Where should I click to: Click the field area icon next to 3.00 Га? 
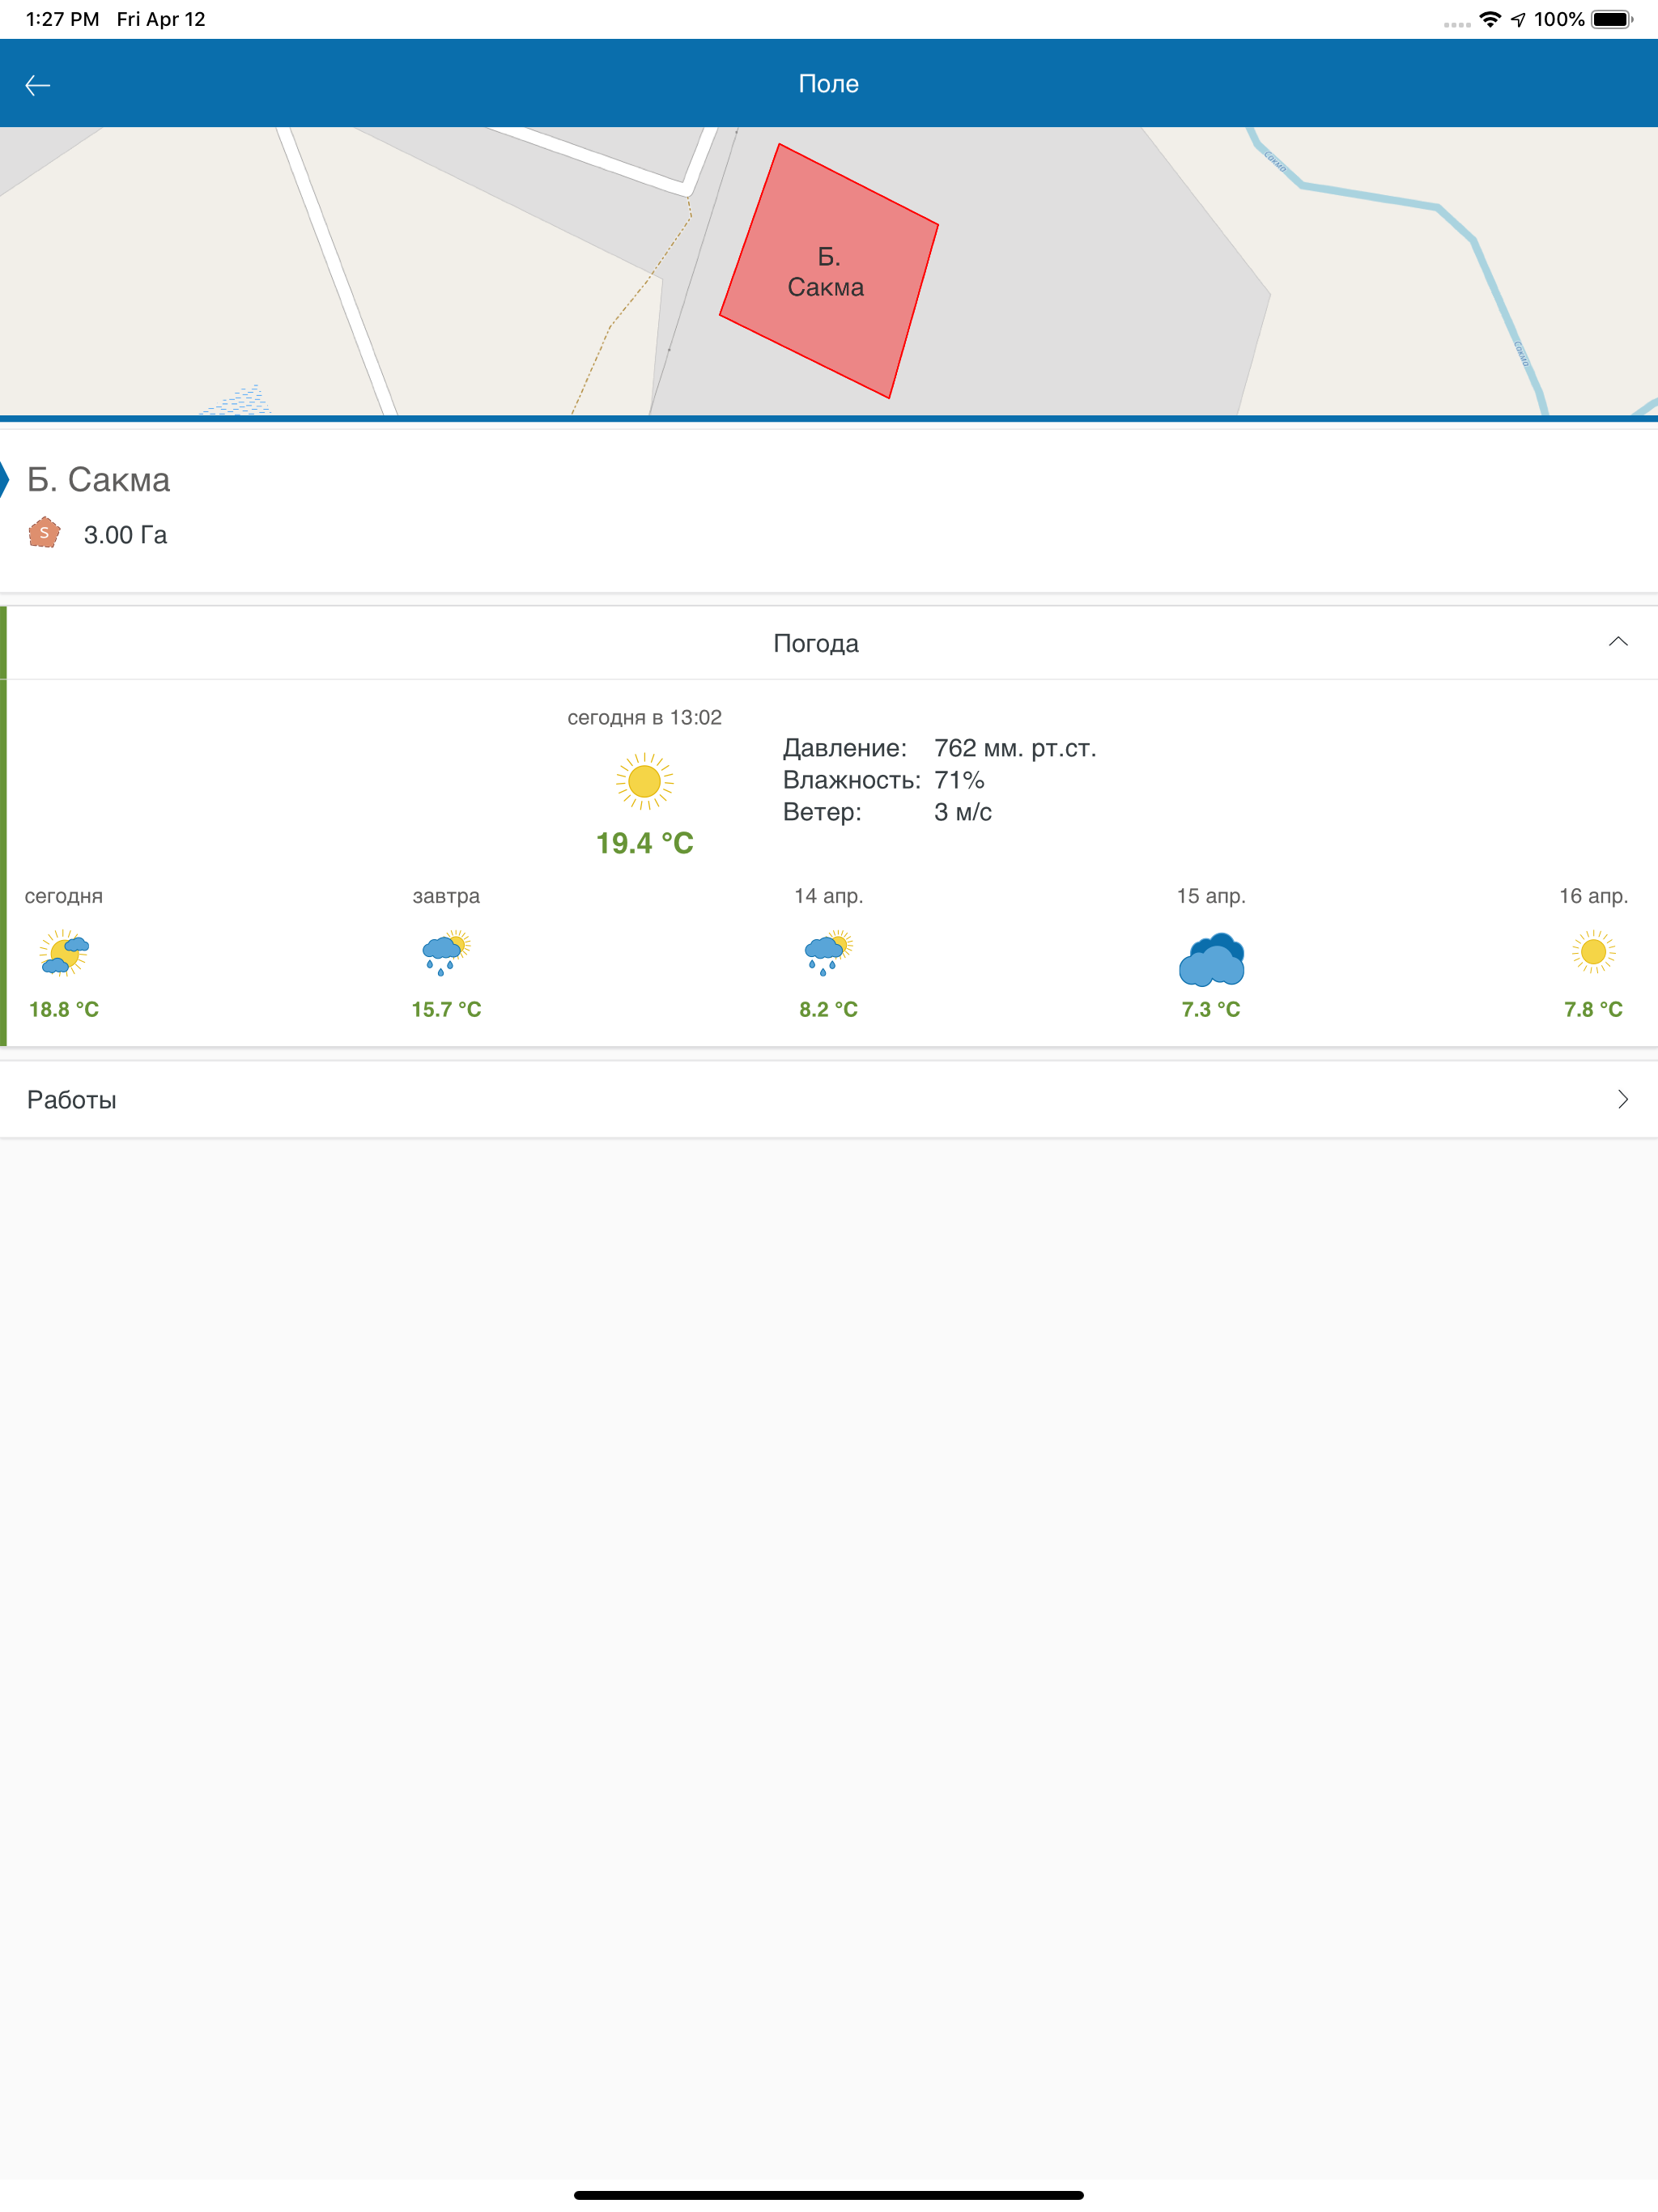(x=44, y=533)
